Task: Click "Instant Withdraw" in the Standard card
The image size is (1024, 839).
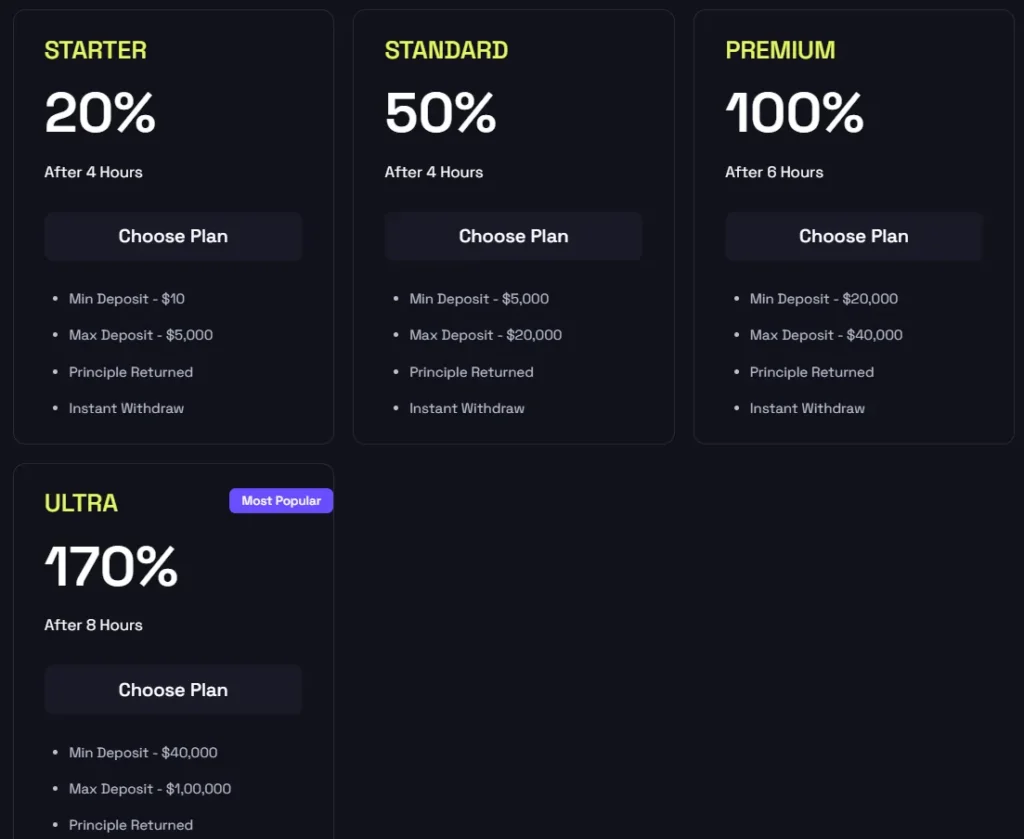Action: pyautogui.click(x=467, y=408)
